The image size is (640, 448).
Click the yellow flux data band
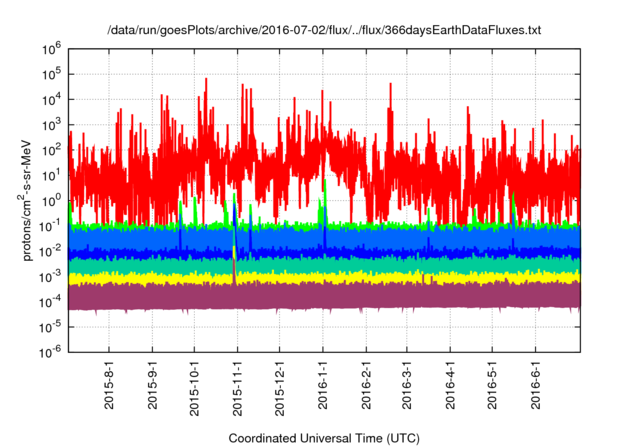click(324, 279)
